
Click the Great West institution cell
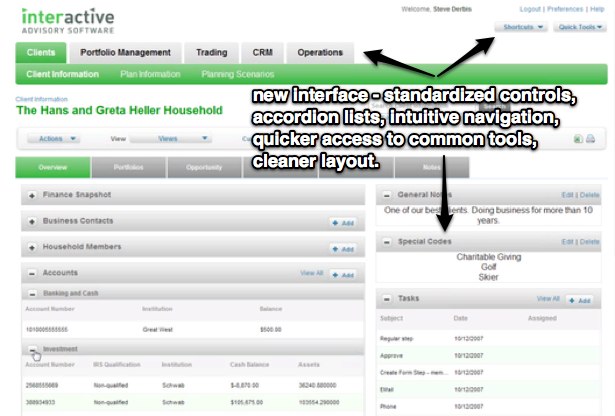[158, 329]
